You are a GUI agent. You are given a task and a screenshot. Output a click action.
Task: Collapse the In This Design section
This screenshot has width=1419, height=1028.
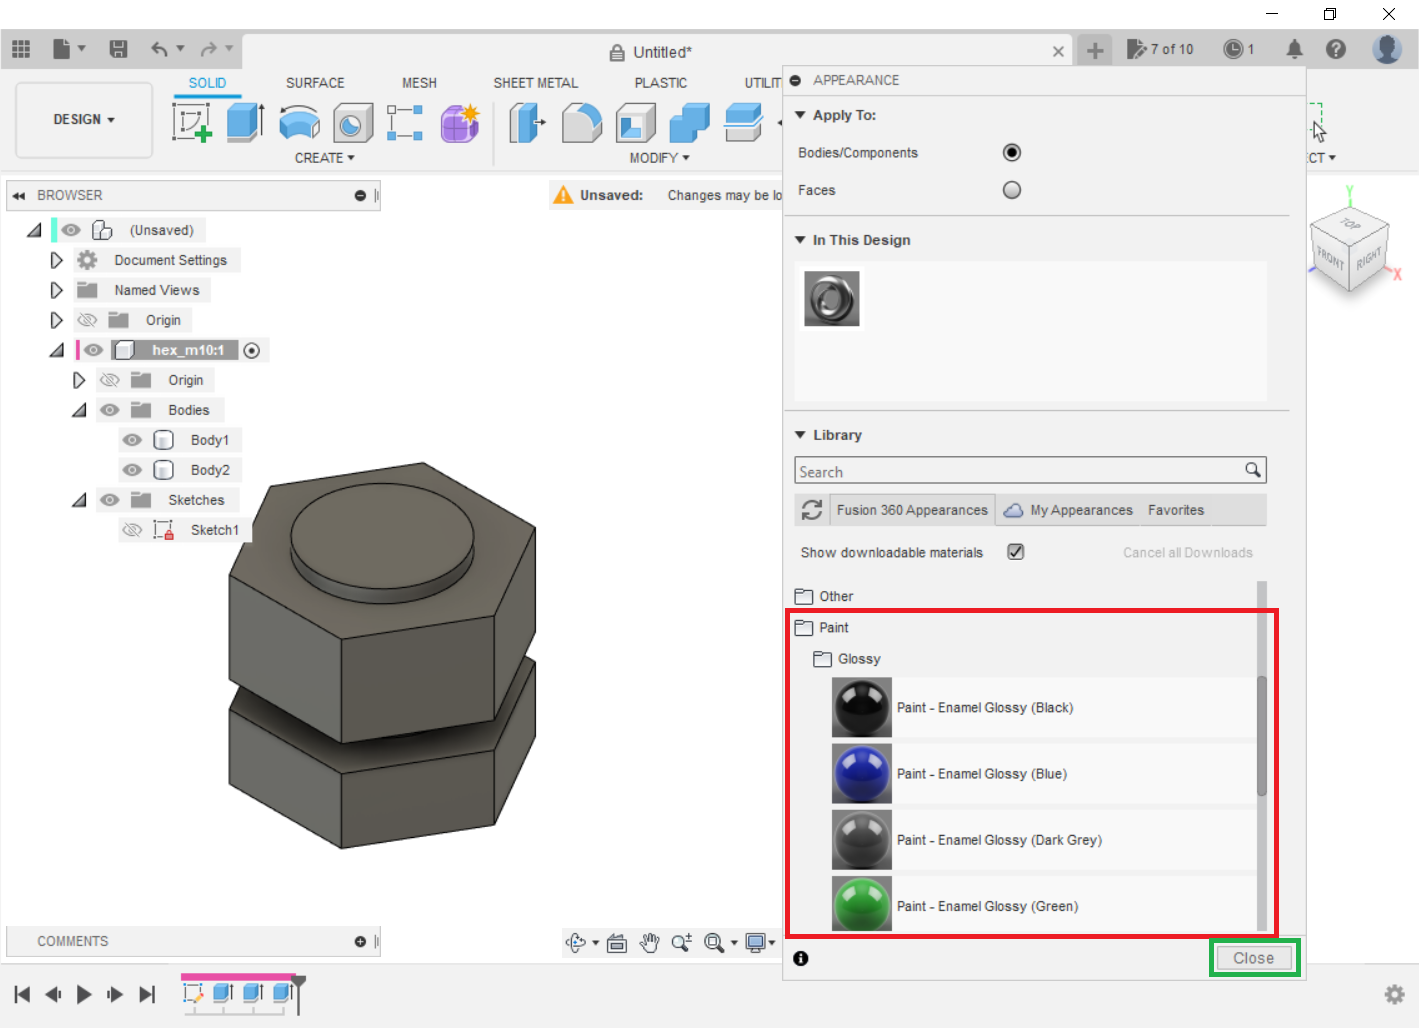[x=800, y=240]
